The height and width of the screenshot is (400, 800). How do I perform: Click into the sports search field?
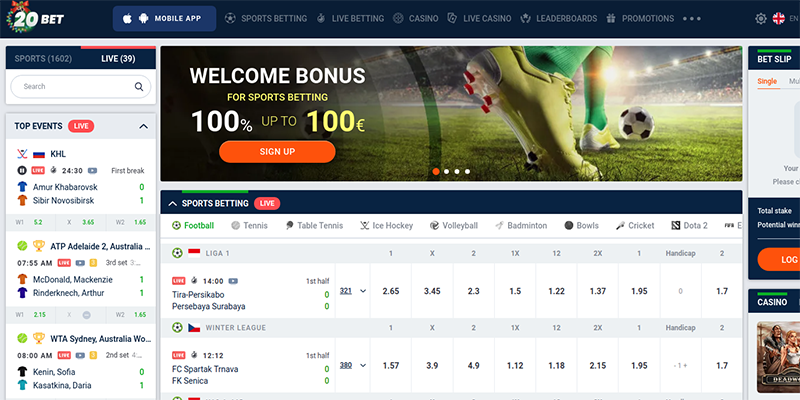(81, 87)
